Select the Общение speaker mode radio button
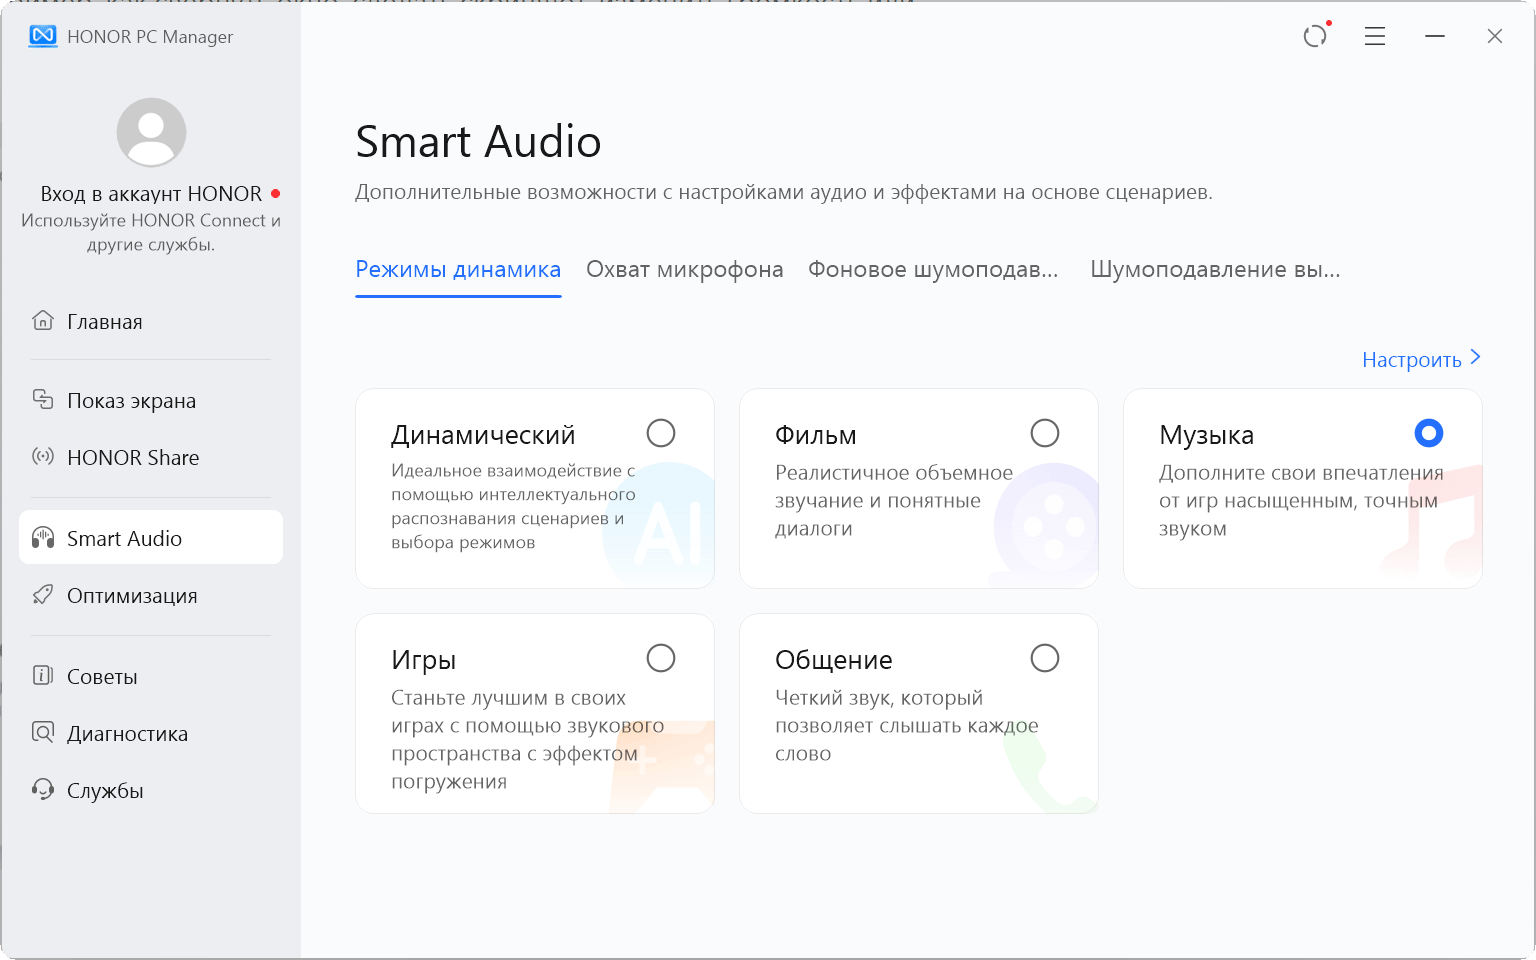 coord(1045,658)
